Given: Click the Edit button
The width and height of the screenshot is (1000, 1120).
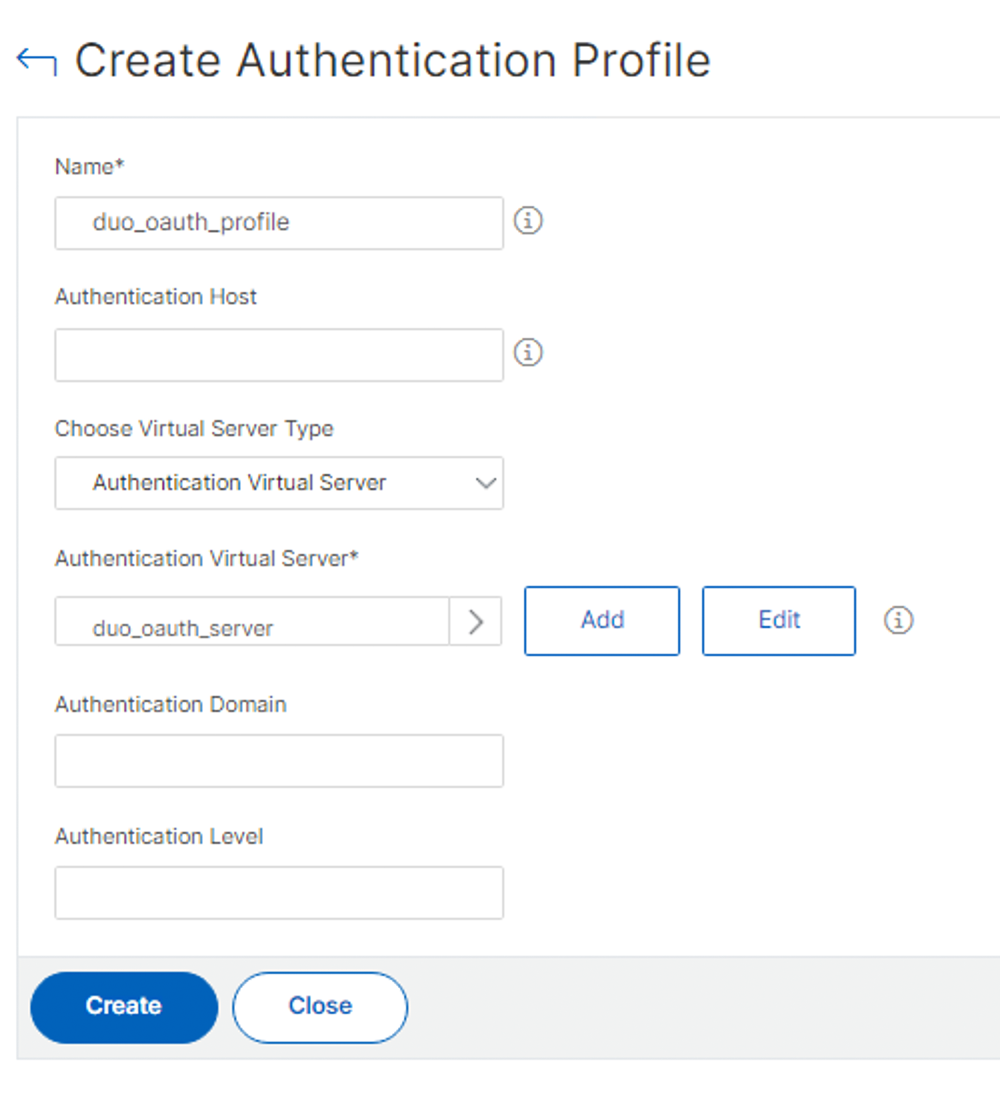Looking at the screenshot, I should coord(779,621).
